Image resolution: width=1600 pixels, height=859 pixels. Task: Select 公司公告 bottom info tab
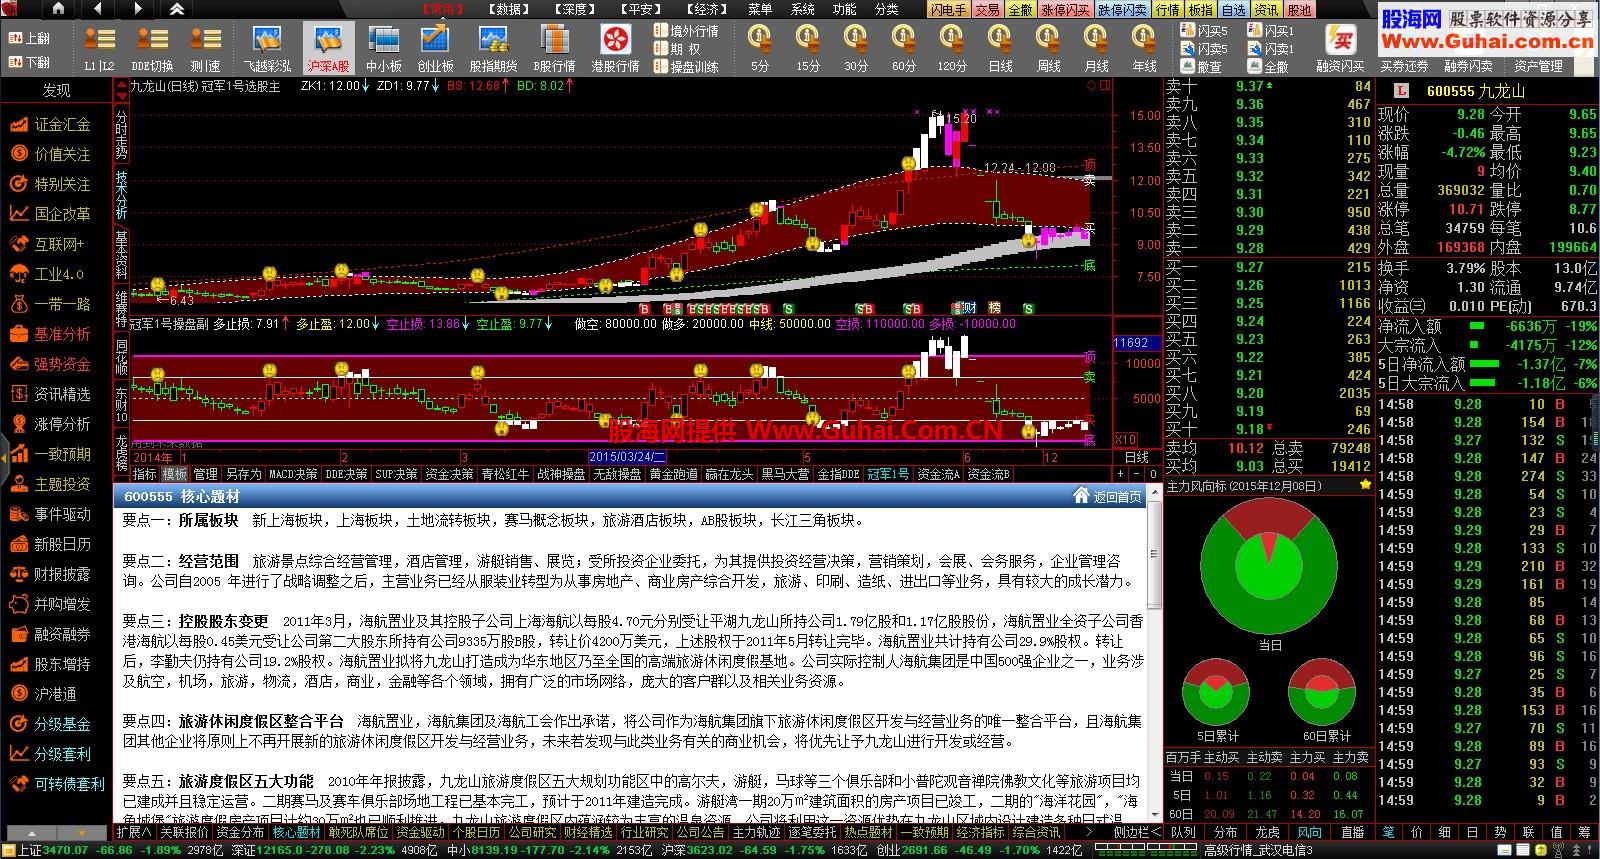700,832
